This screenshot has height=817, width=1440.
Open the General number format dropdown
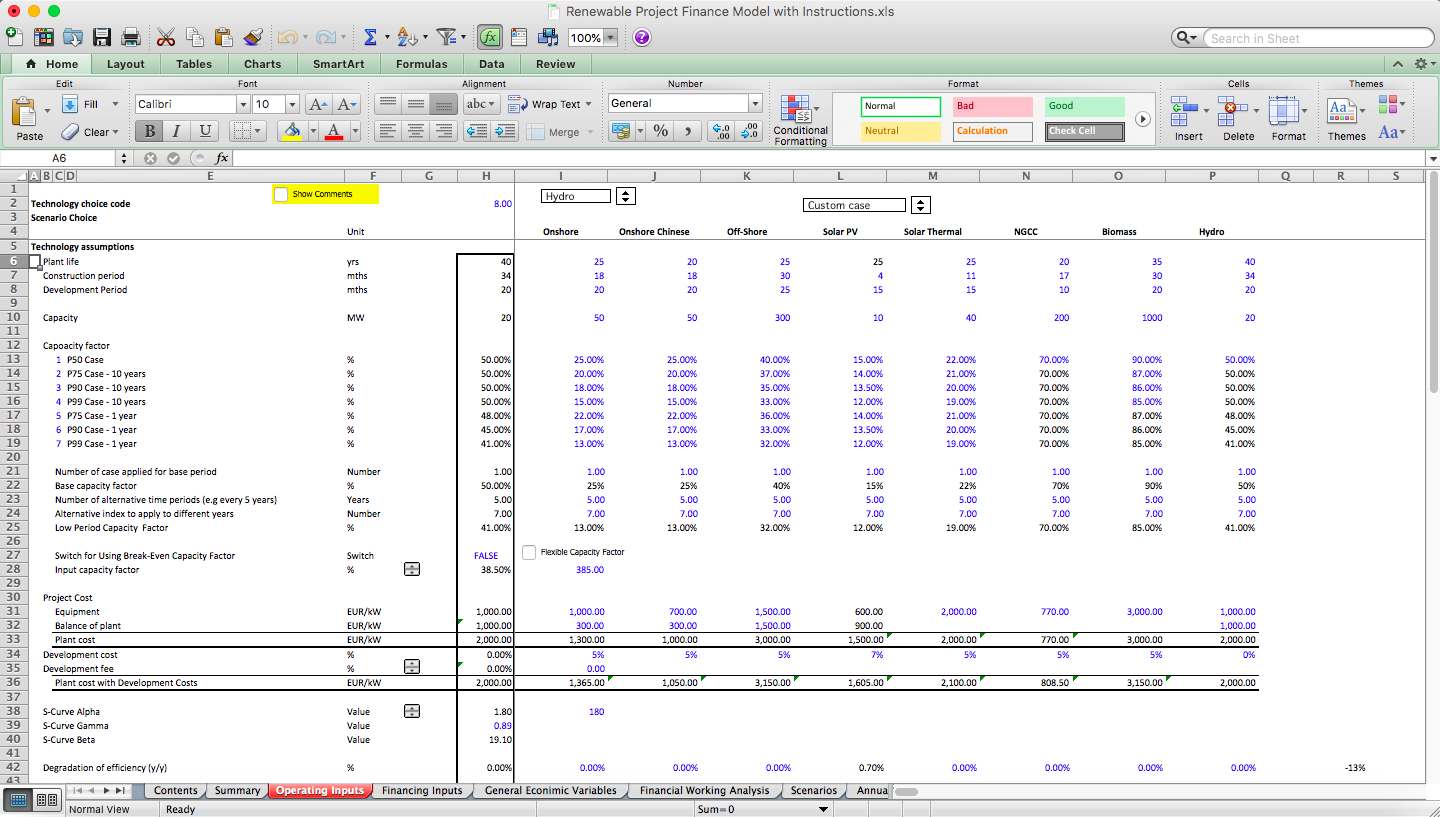755,103
